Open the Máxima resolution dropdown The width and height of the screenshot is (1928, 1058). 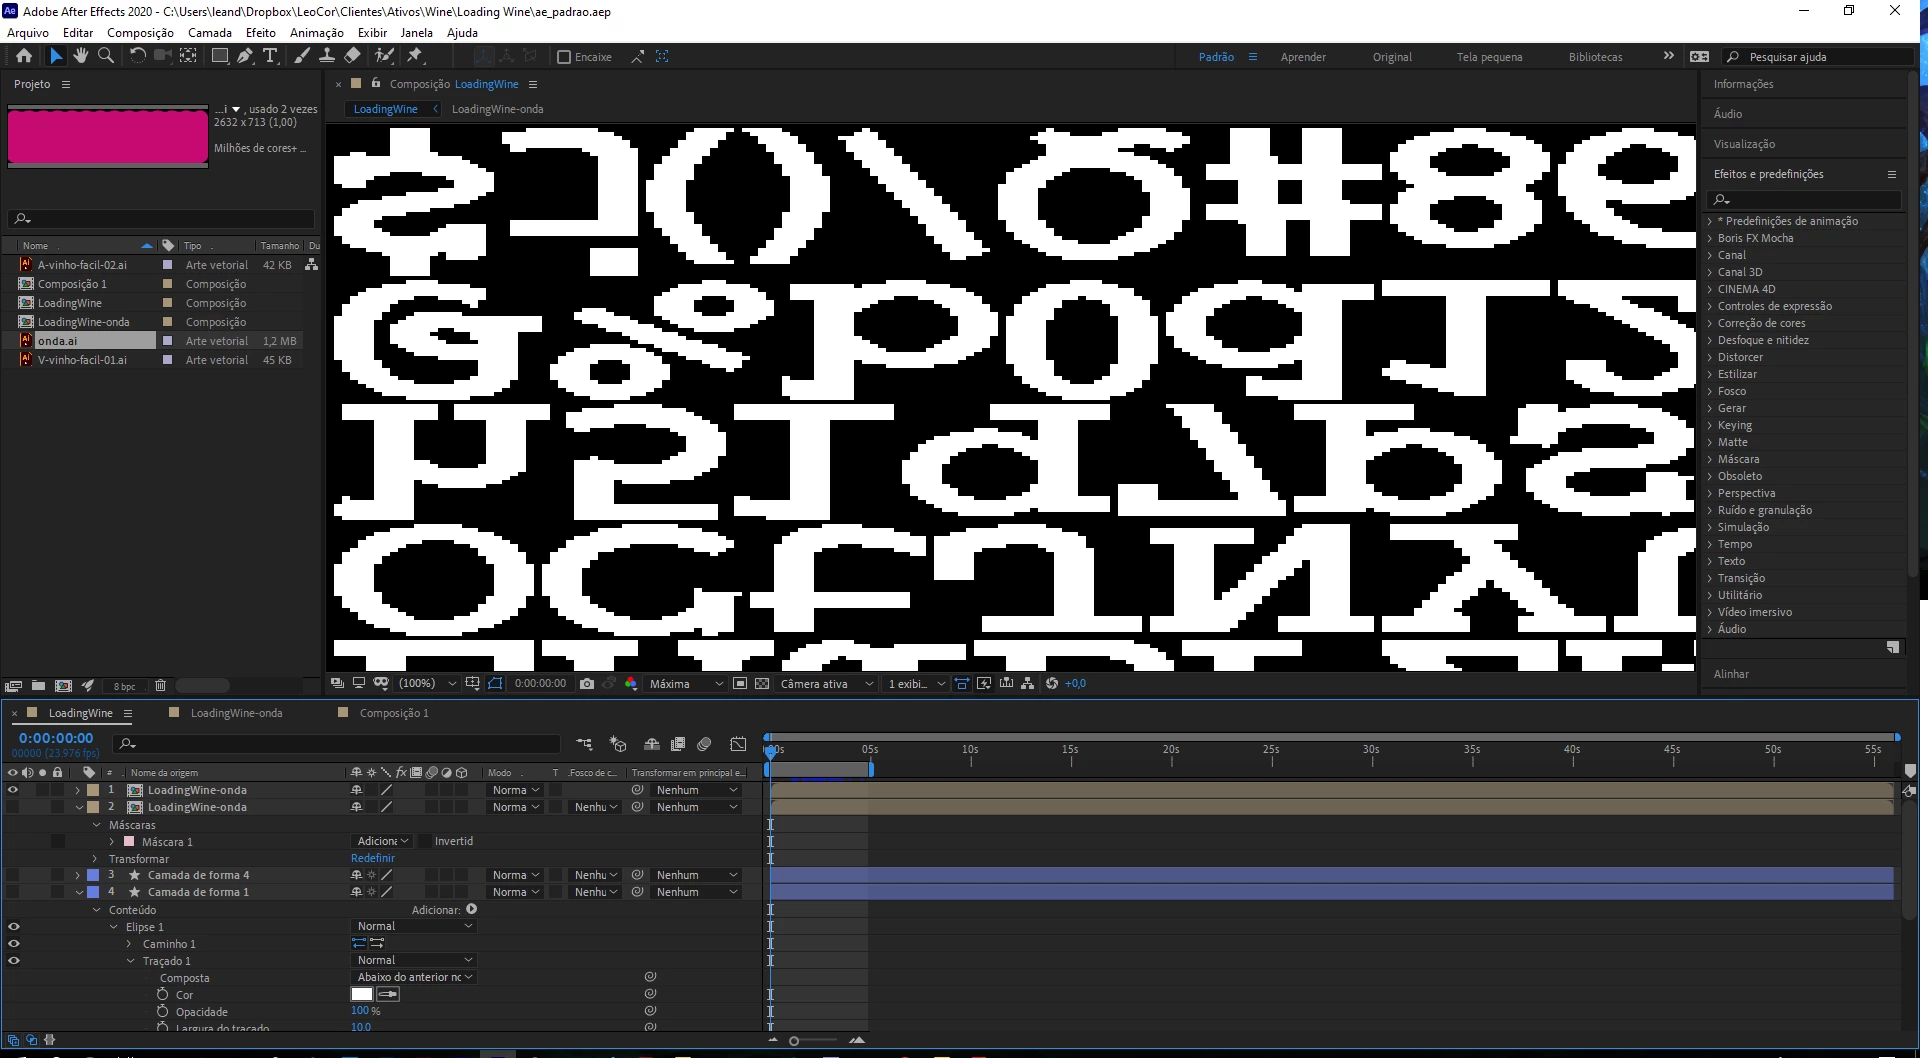[686, 684]
